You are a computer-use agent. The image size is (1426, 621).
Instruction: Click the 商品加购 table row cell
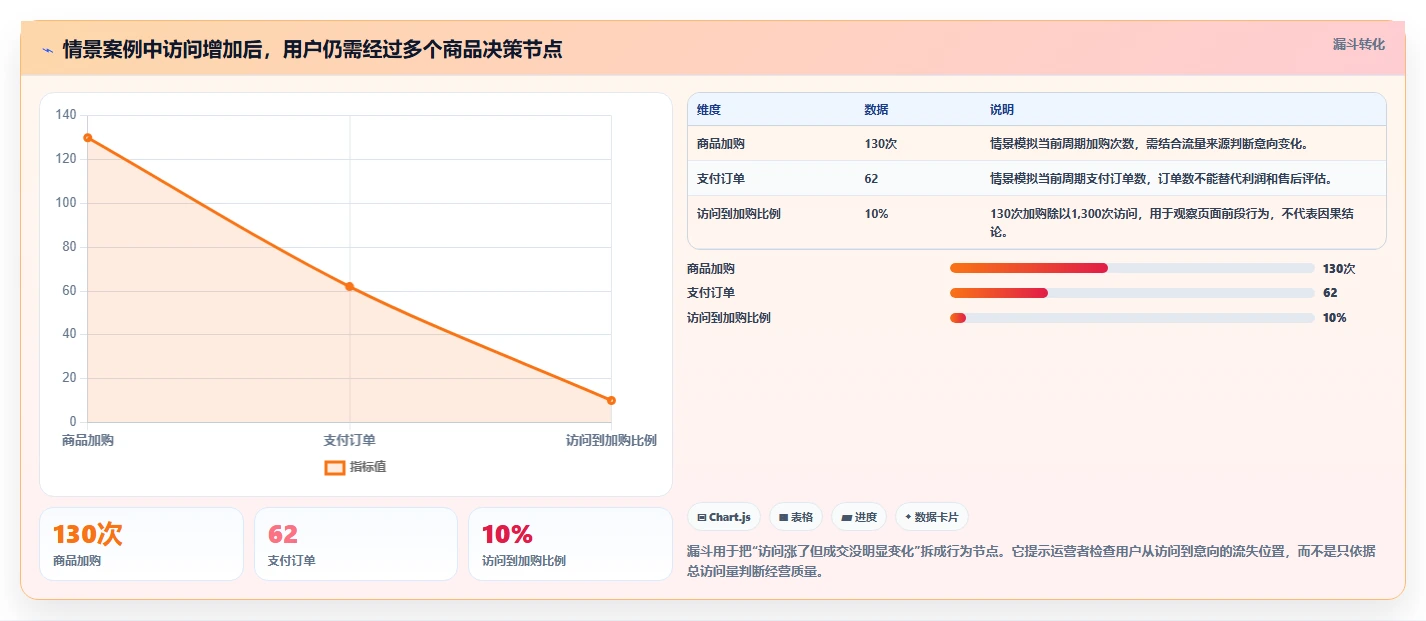coord(721,144)
